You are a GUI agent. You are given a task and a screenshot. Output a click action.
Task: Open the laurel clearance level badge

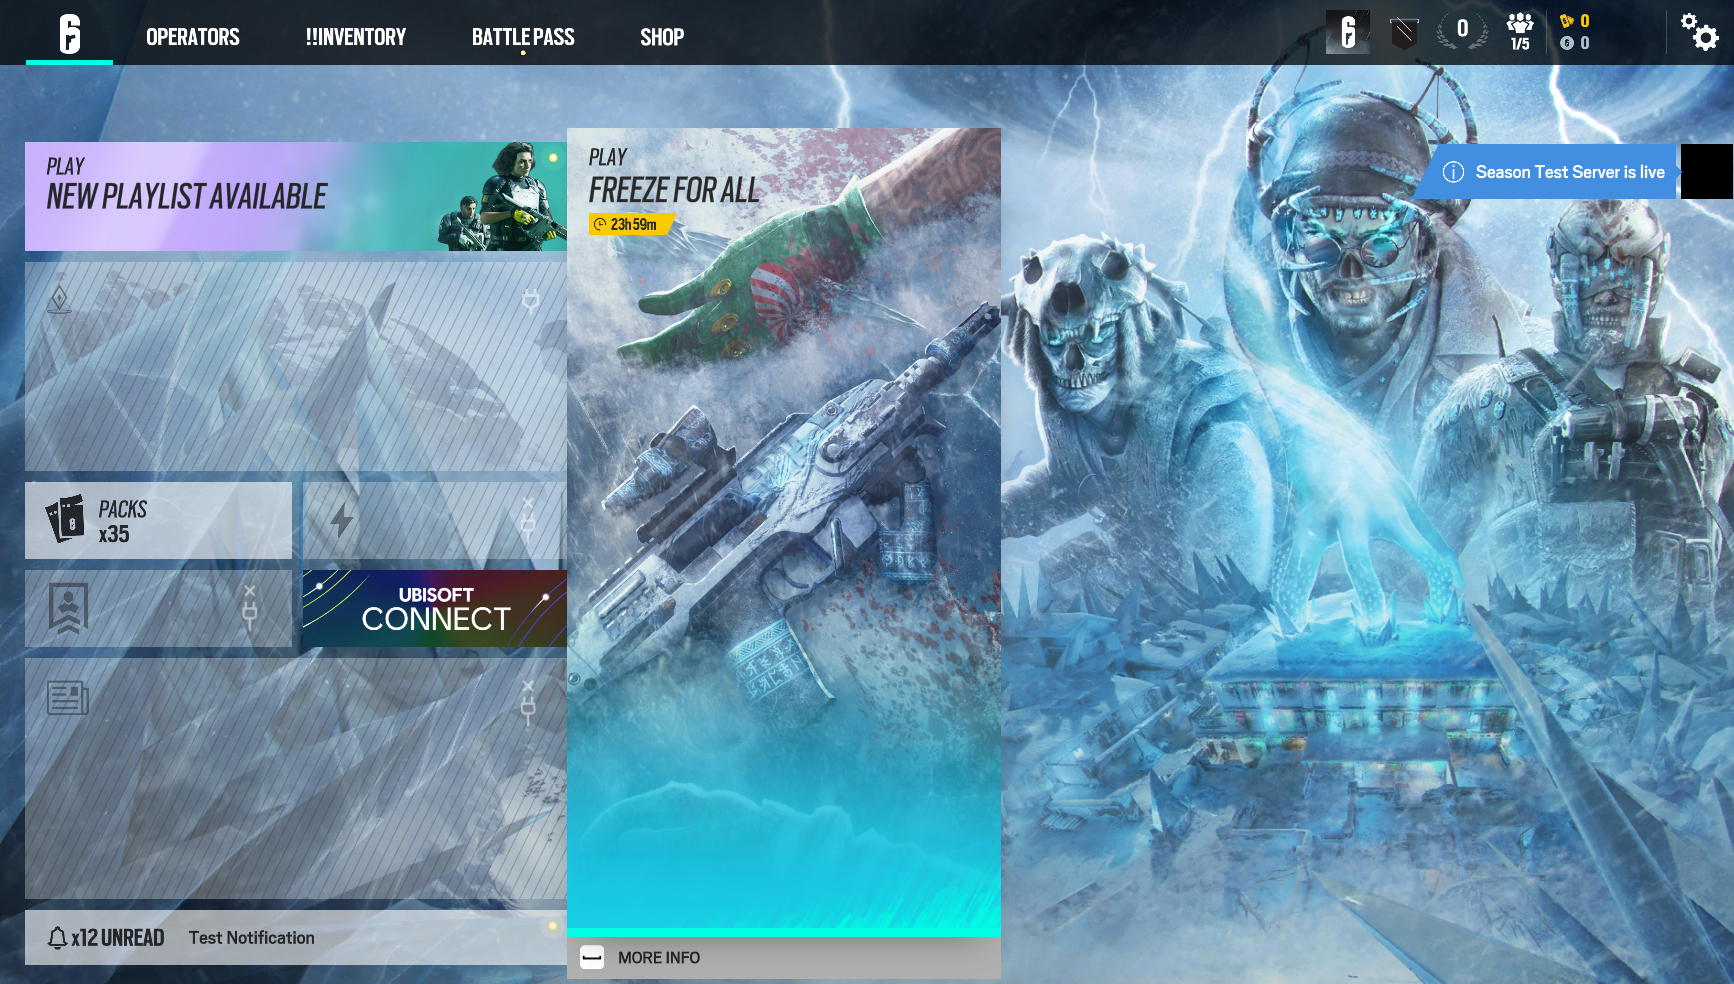[x=1462, y=31]
